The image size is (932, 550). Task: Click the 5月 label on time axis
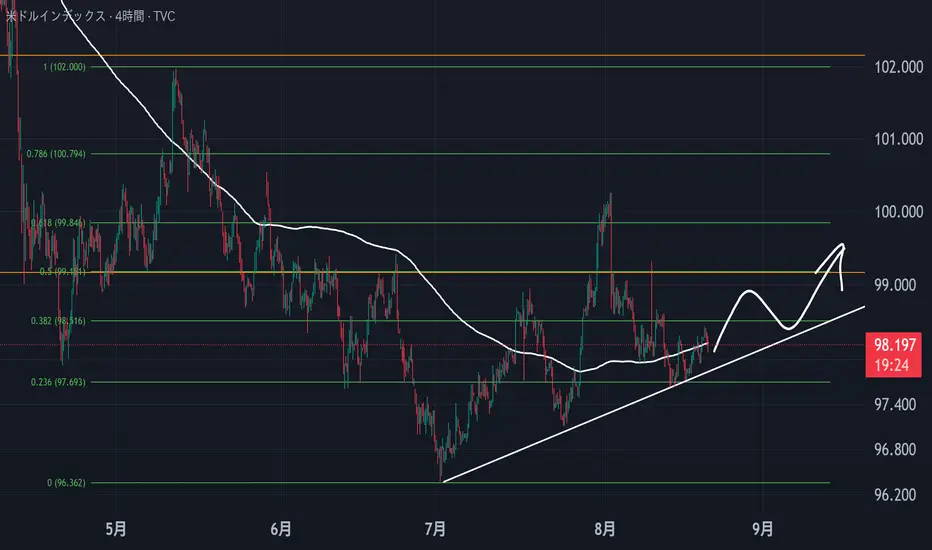(x=116, y=529)
